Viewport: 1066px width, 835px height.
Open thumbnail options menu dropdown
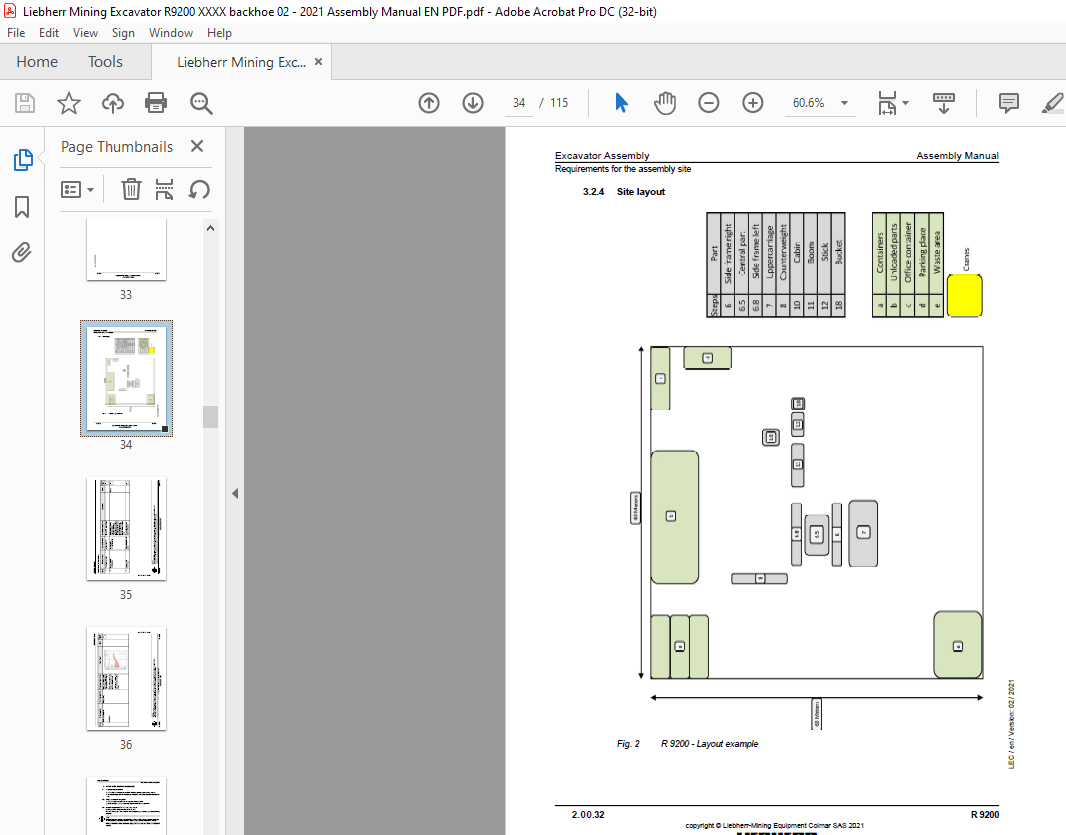(78, 189)
